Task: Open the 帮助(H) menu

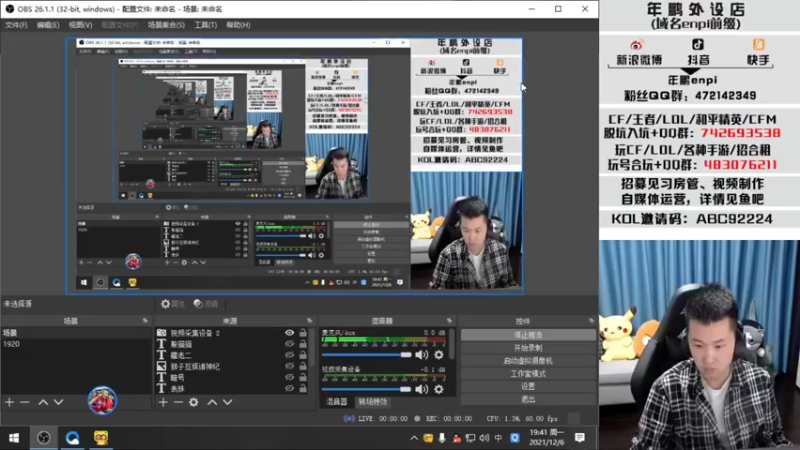Action: click(238, 24)
